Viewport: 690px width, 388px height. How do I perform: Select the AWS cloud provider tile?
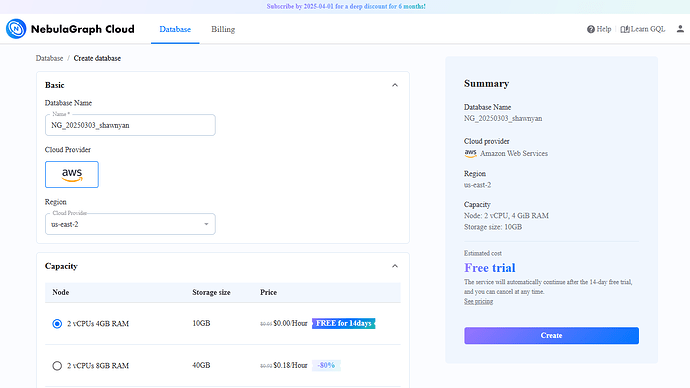(72, 174)
